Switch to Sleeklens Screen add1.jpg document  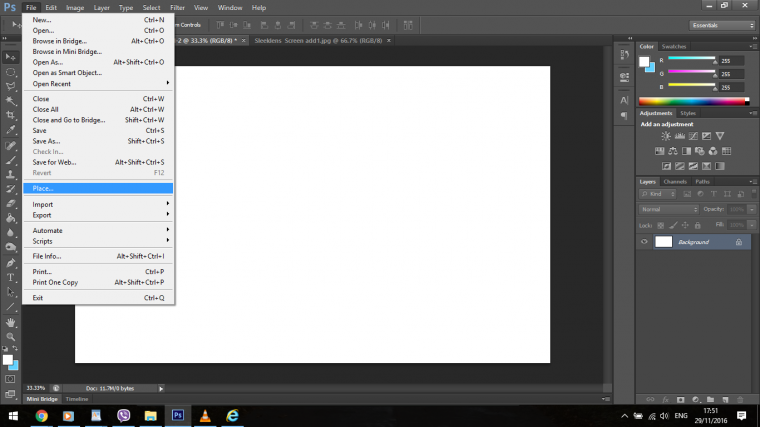click(x=318, y=41)
